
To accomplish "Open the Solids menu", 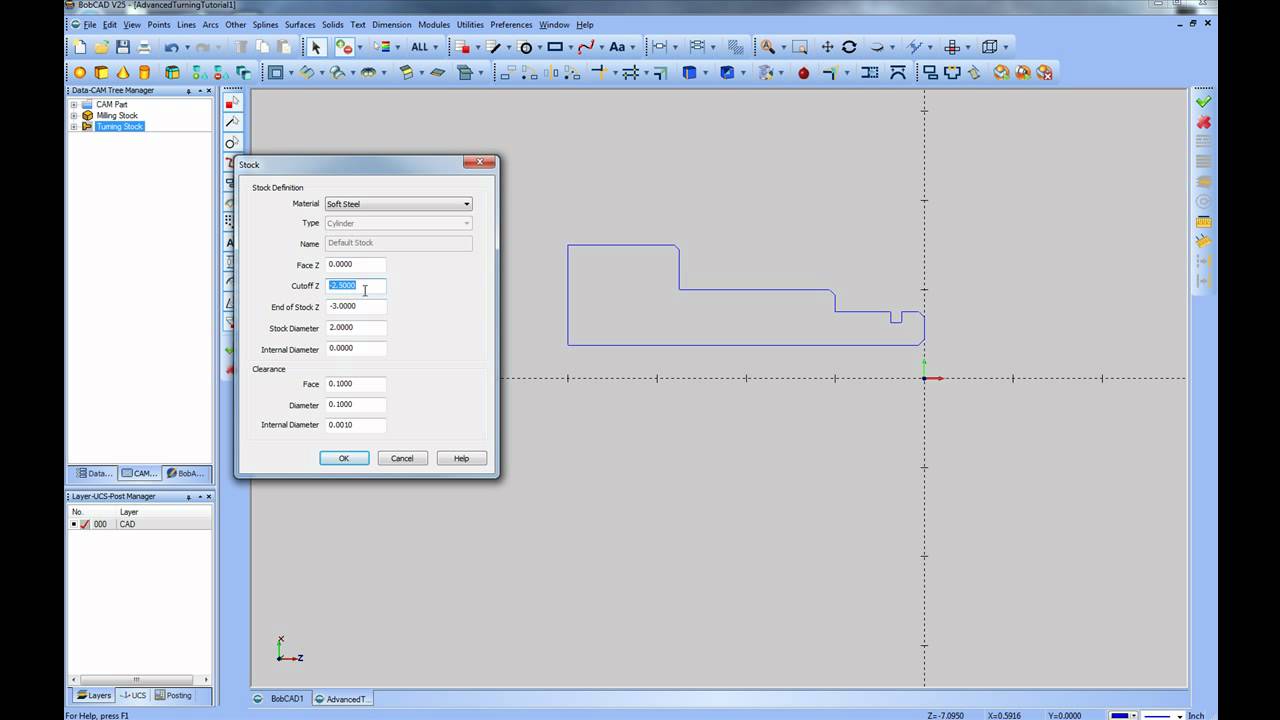I will tap(332, 24).
